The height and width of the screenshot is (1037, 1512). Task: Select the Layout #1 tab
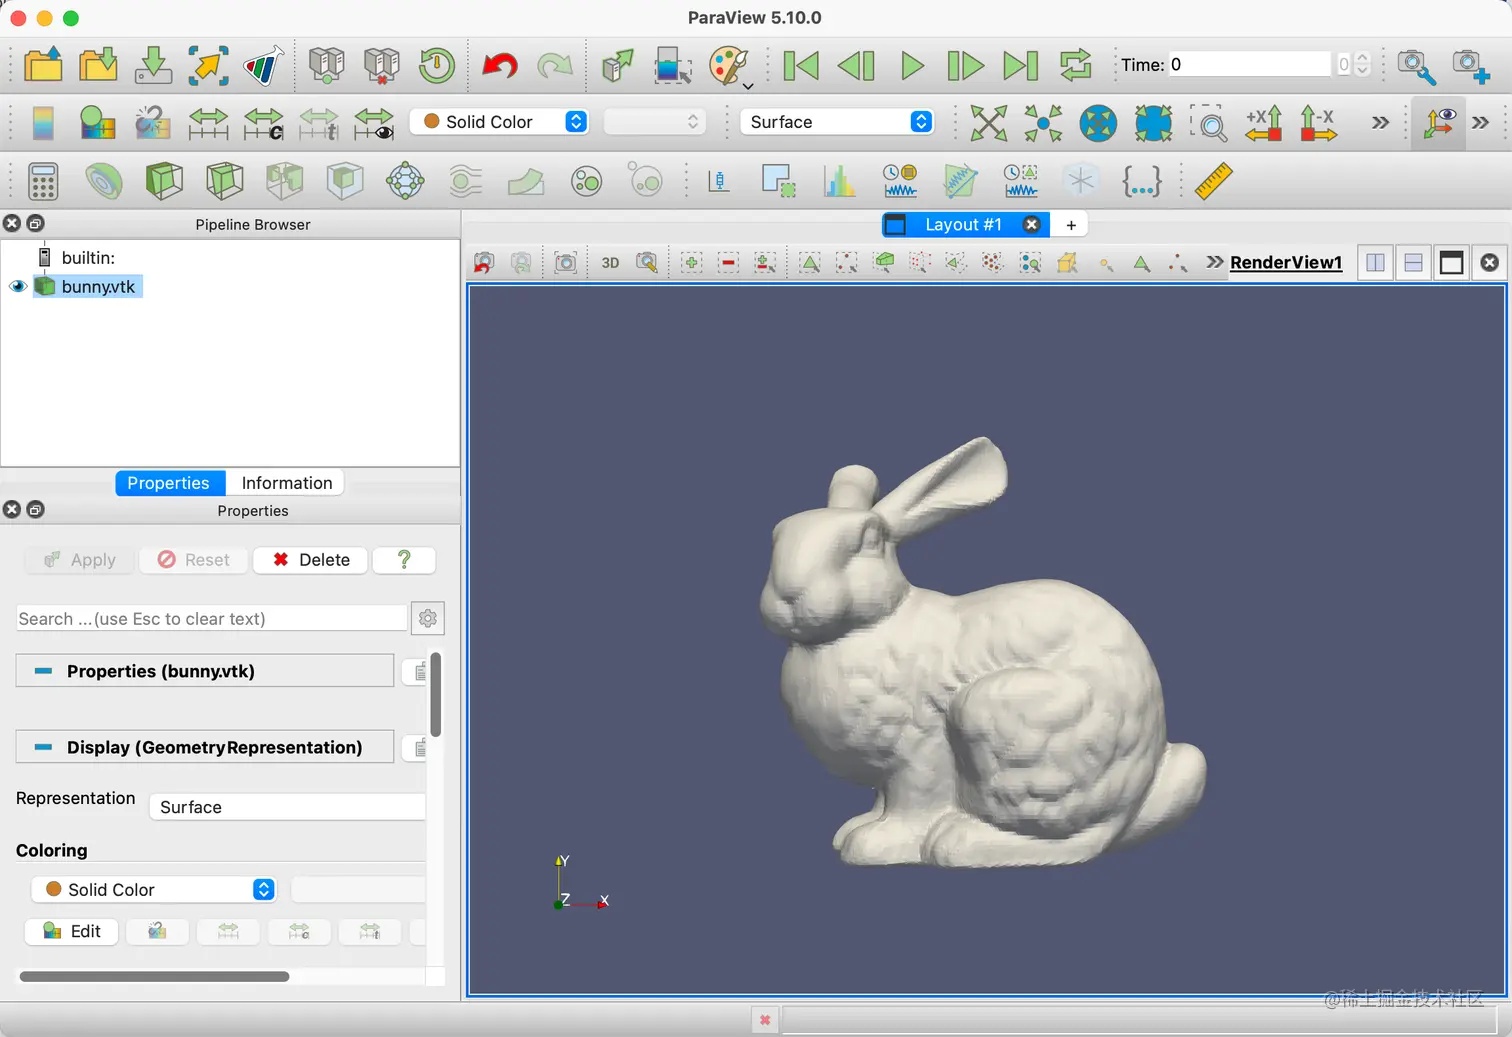tap(962, 225)
